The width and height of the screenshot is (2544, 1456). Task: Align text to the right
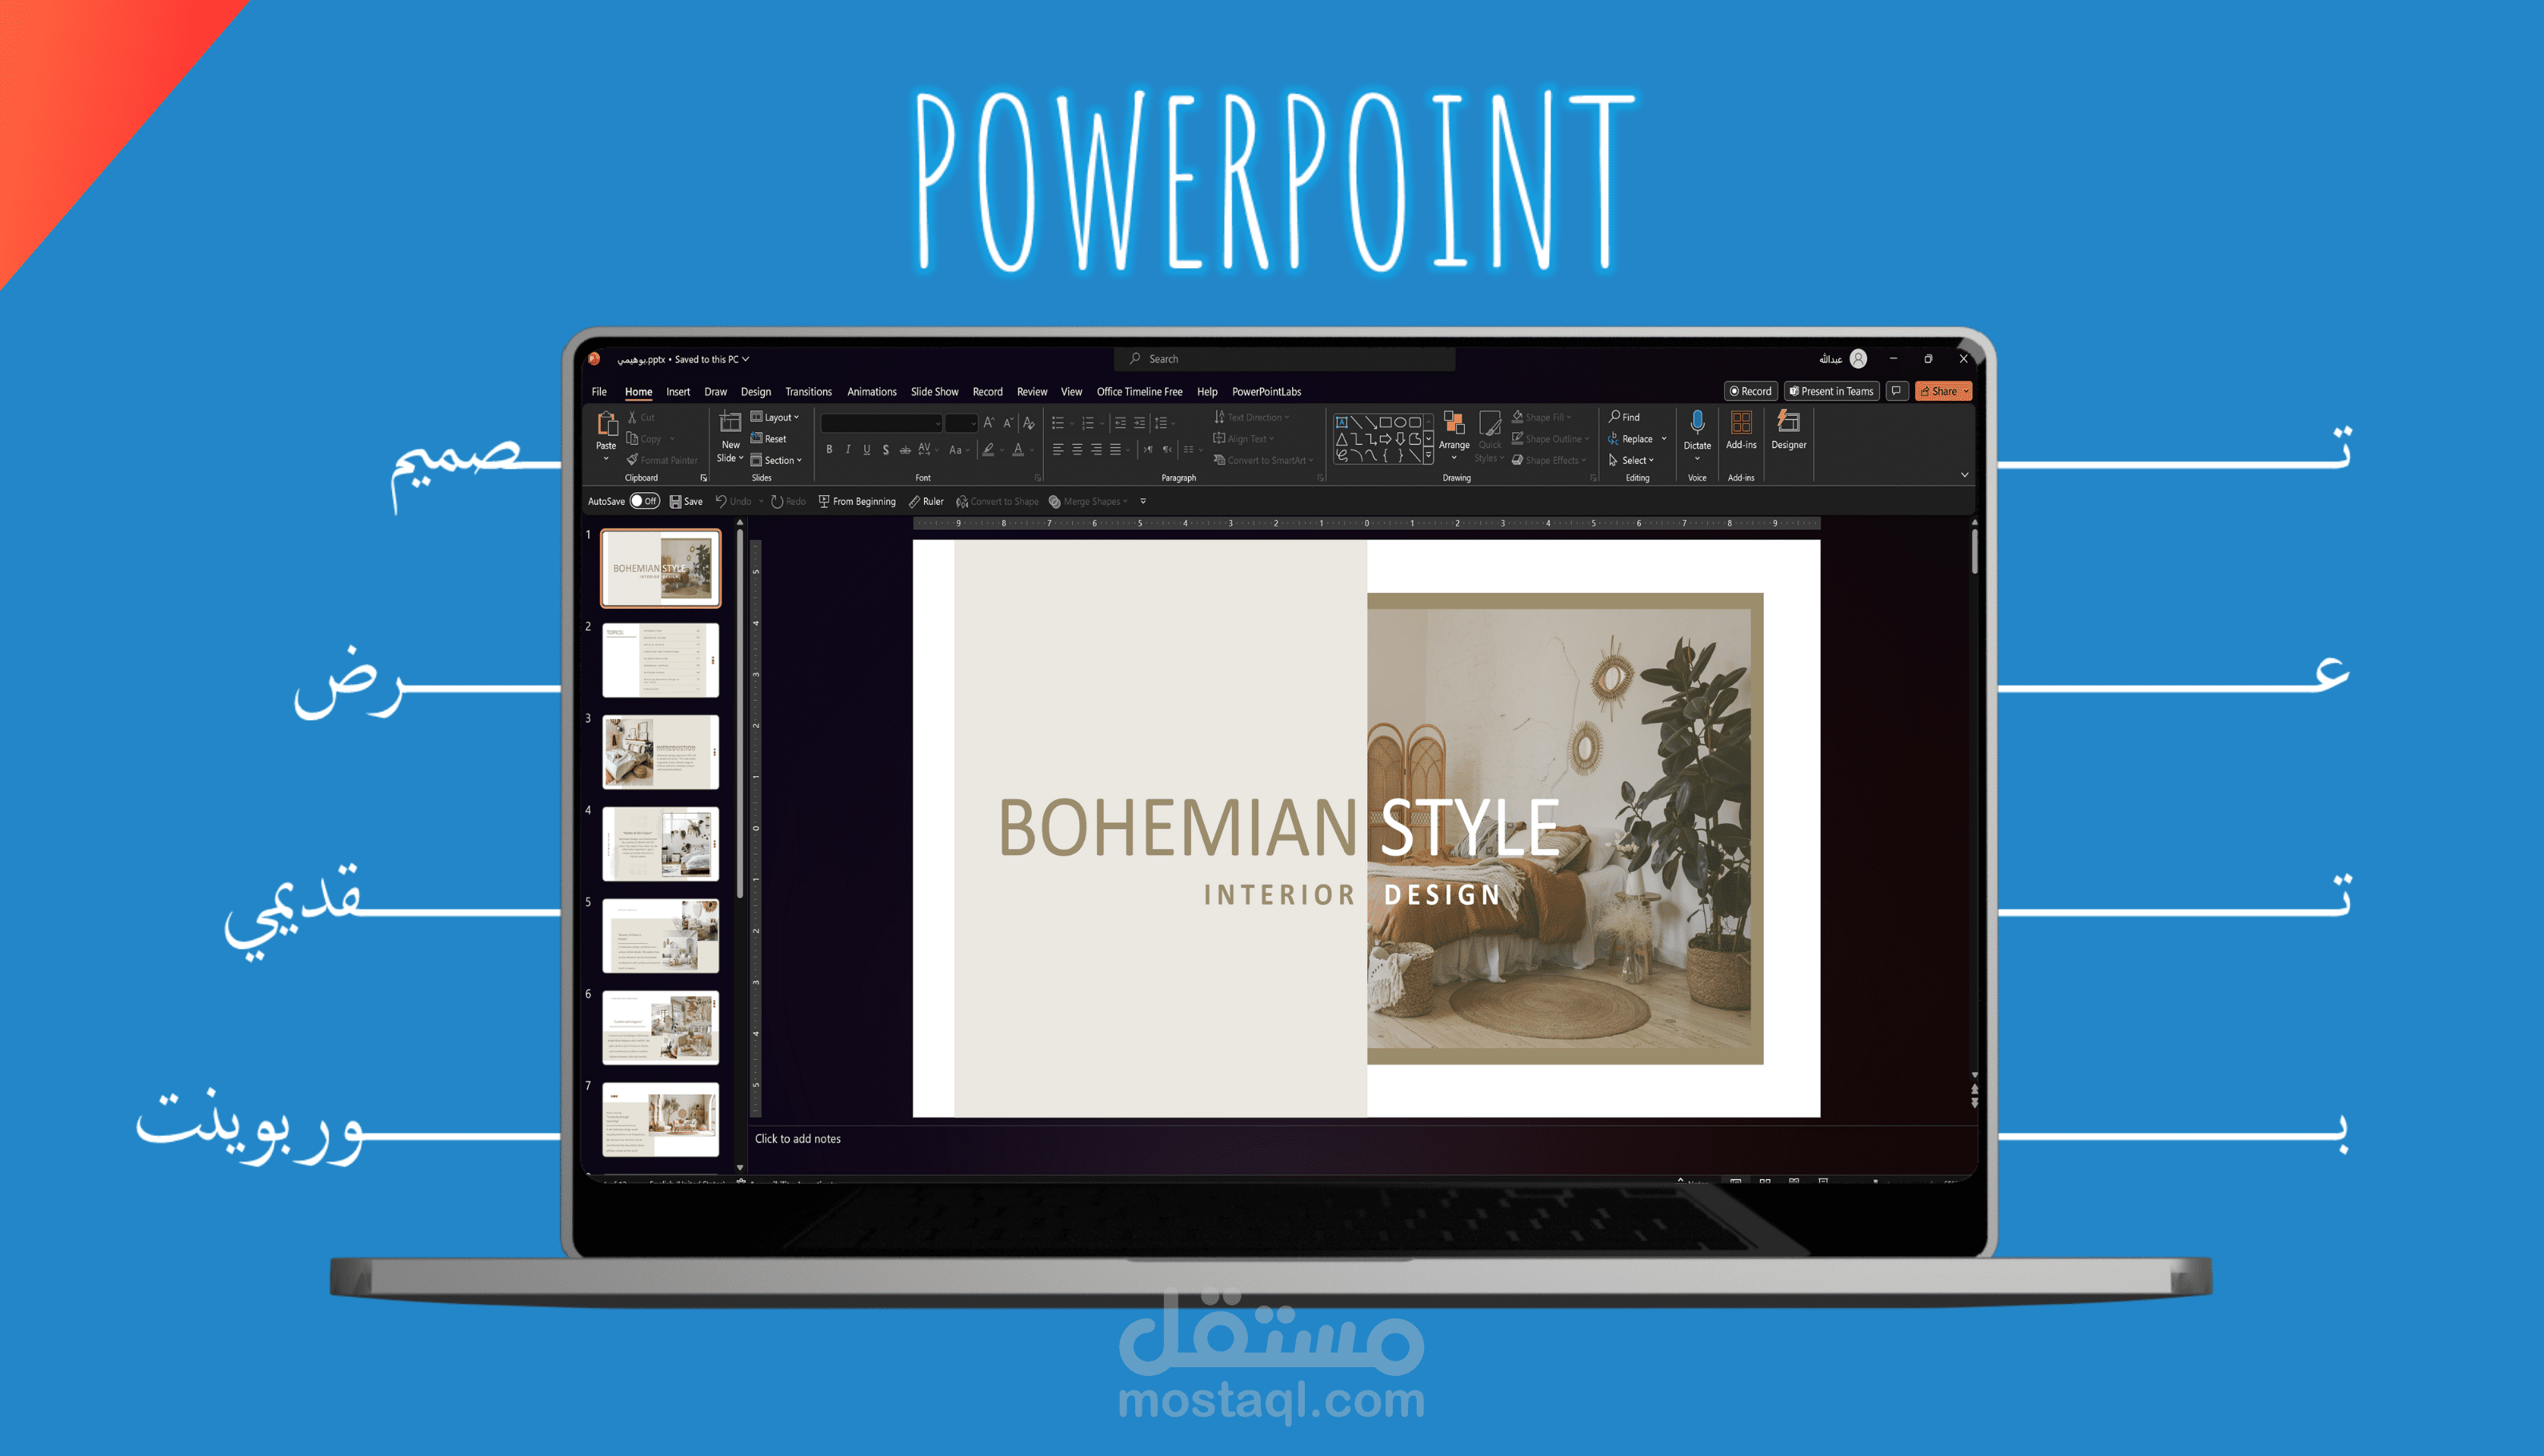click(x=1096, y=450)
